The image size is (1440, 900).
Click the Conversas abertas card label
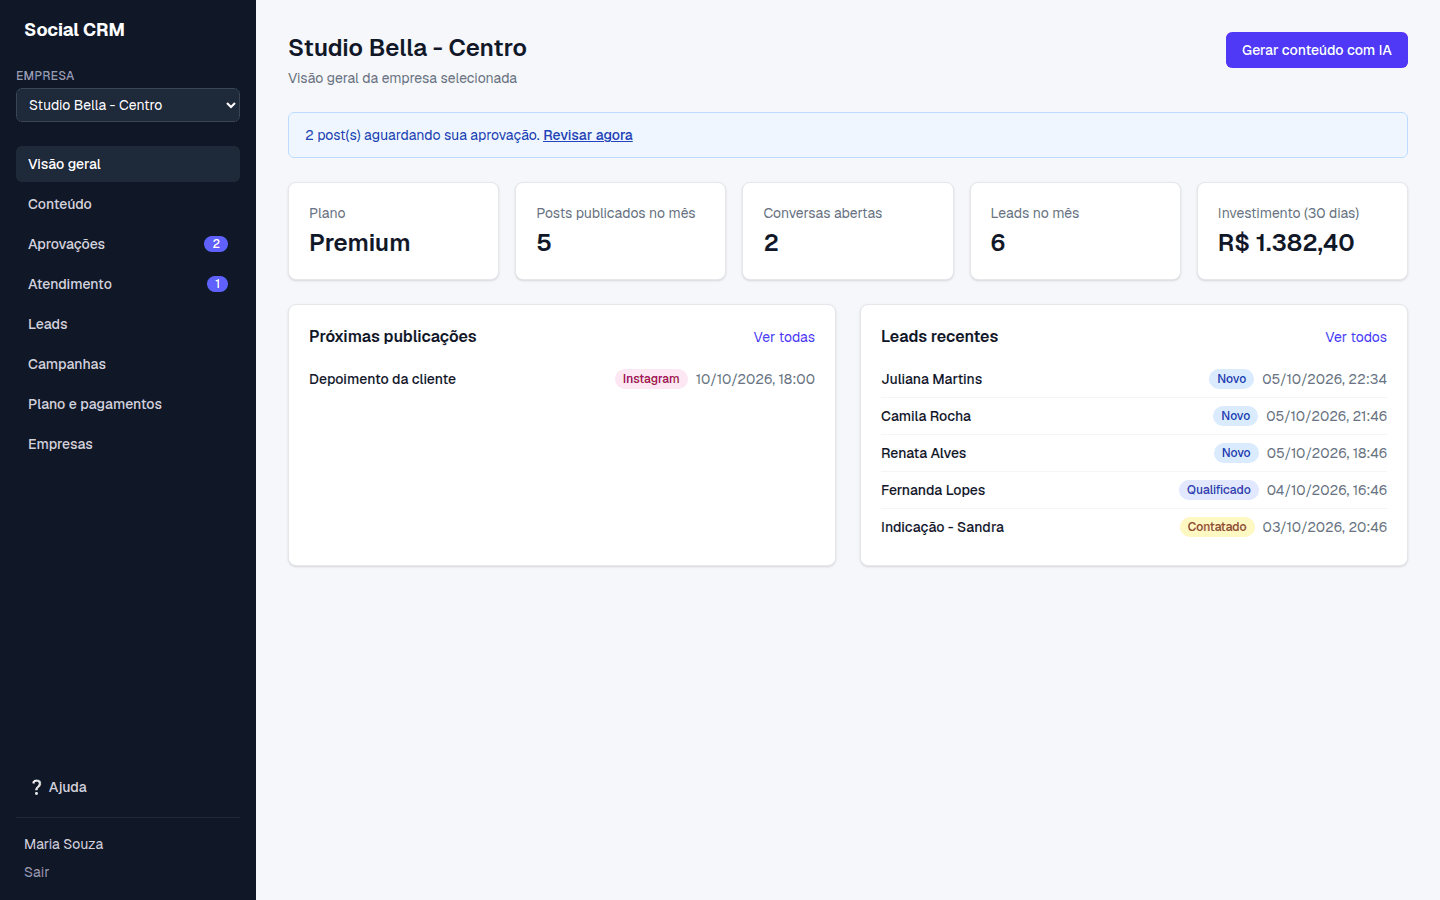click(x=823, y=213)
